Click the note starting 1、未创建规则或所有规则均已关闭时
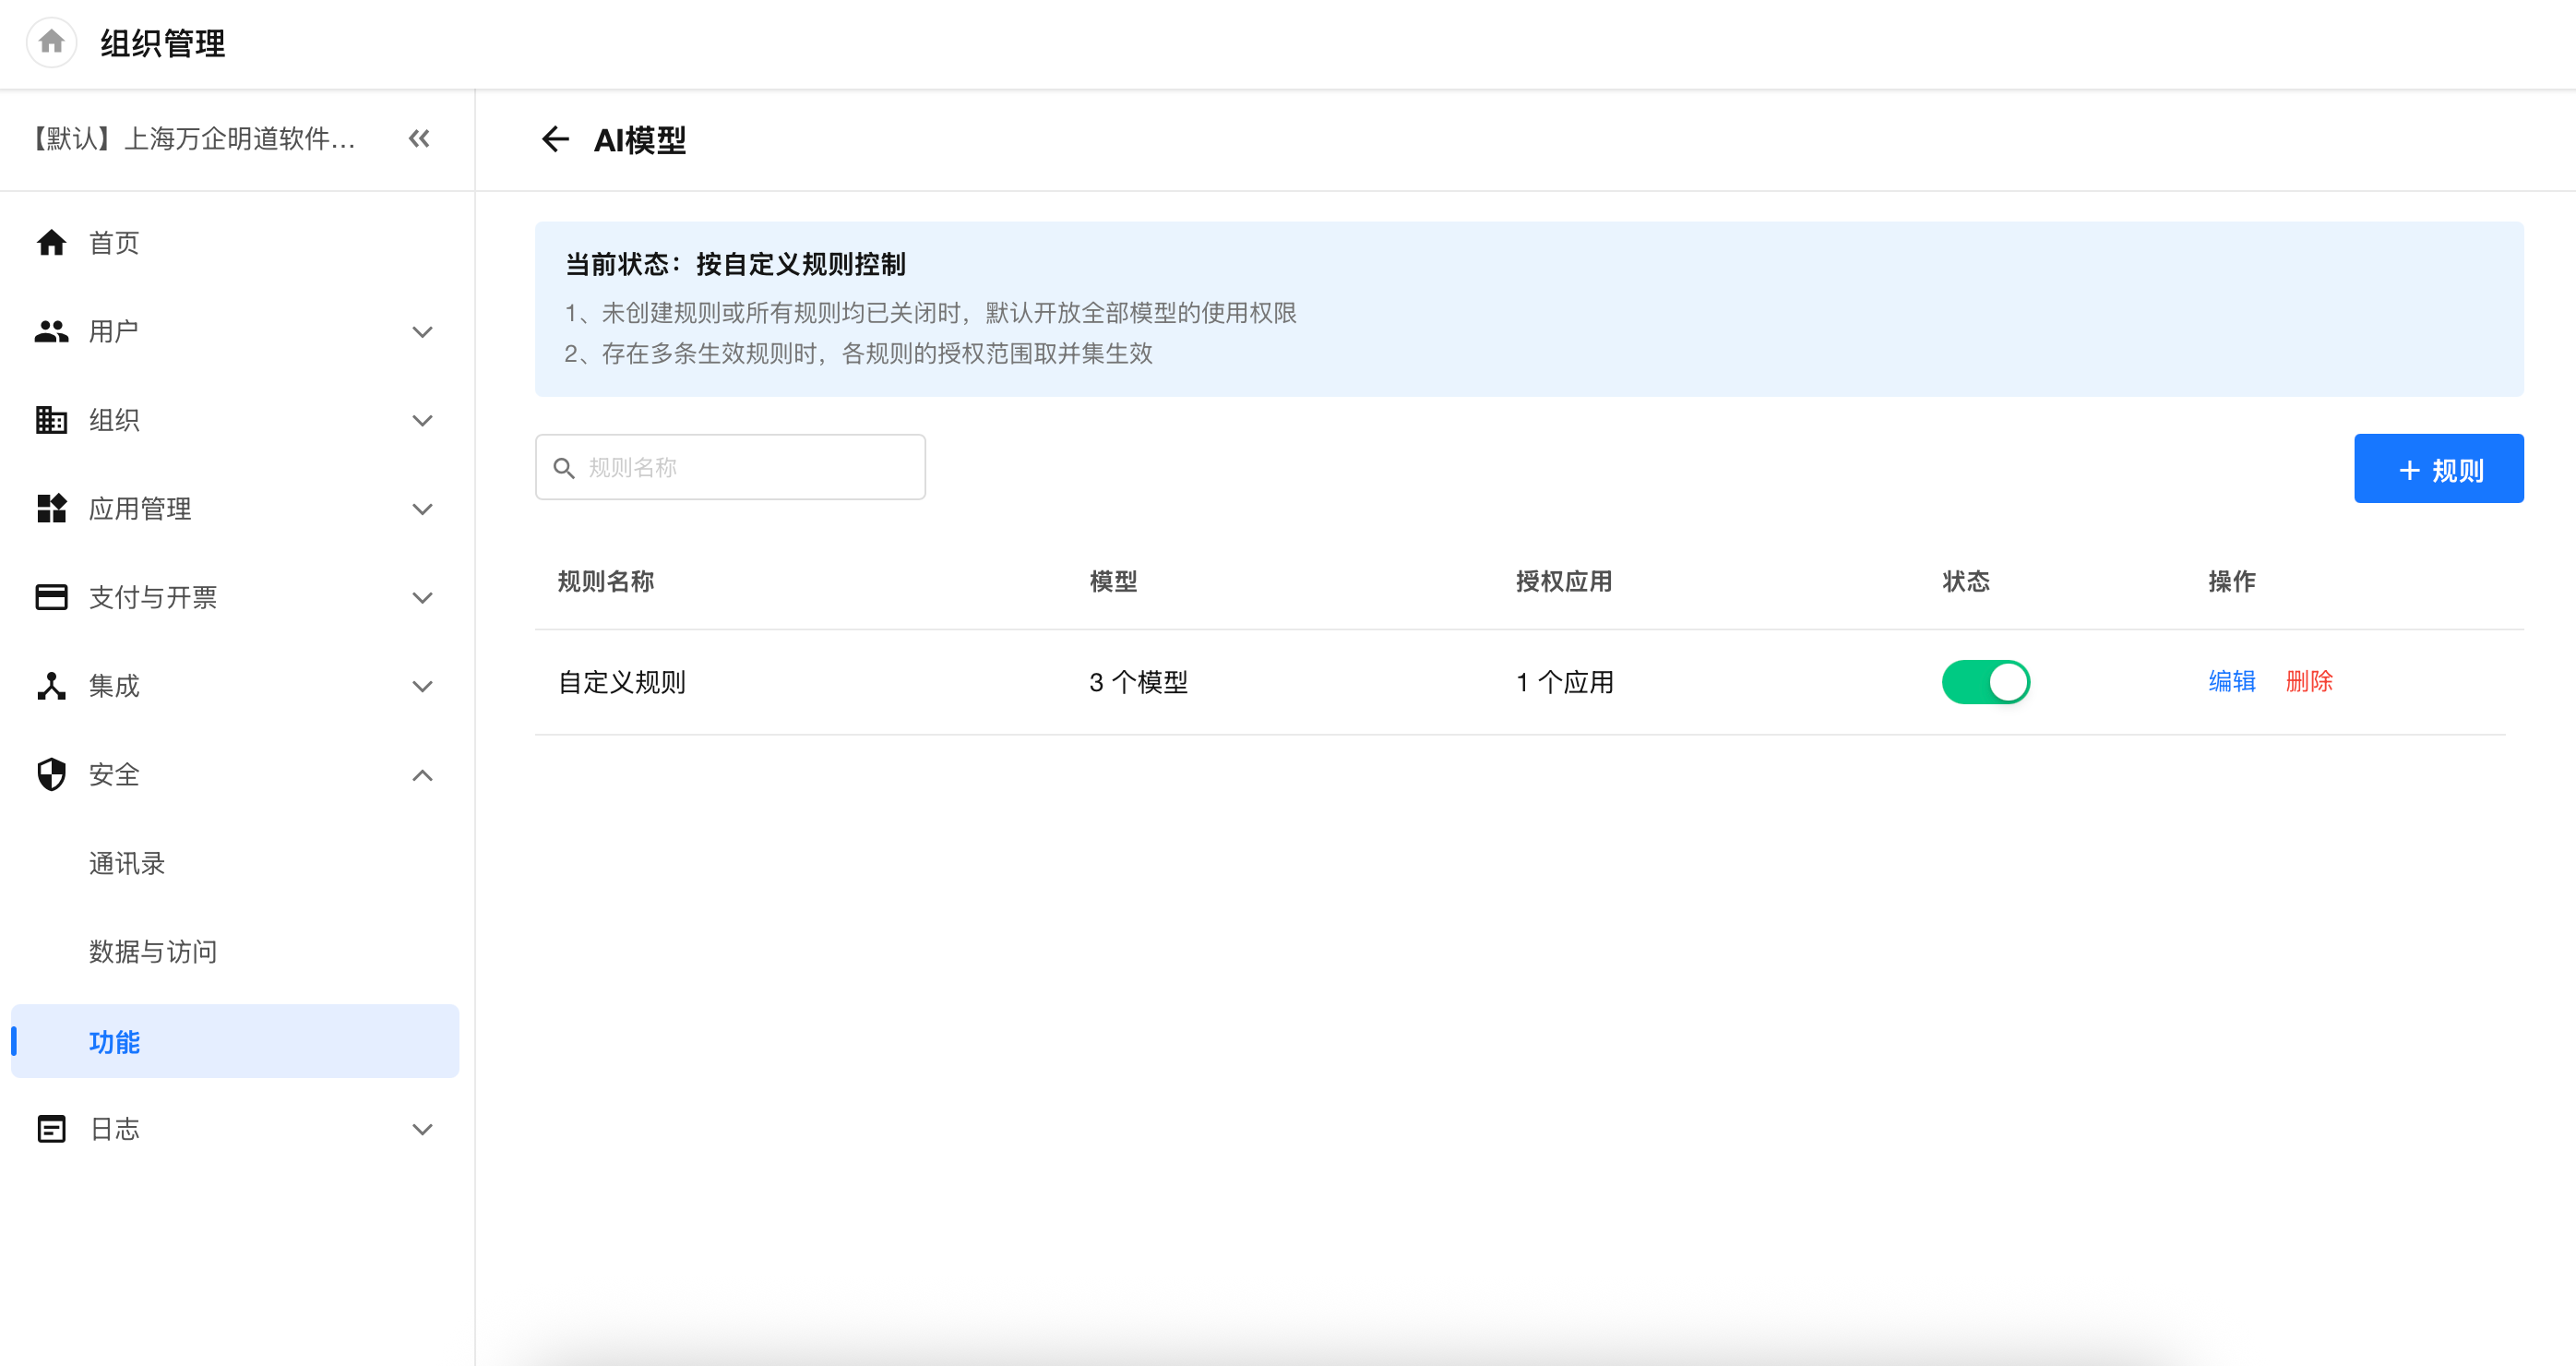Screen dimensions: 2576x1366 pyautogui.click(x=930, y=313)
